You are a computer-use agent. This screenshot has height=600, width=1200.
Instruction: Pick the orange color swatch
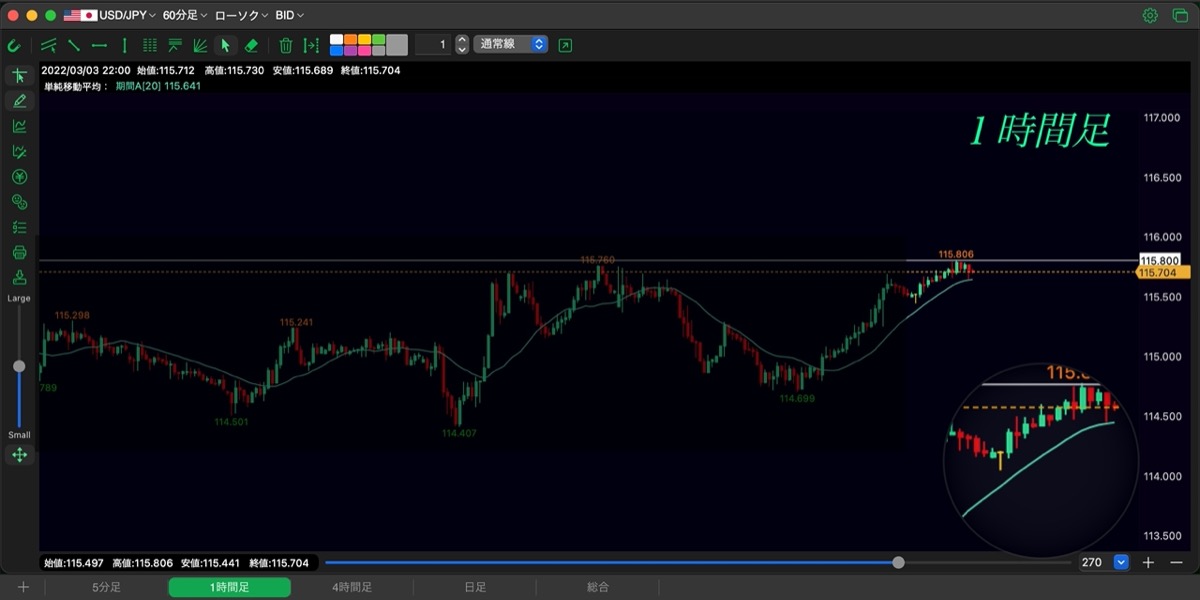pos(350,39)
